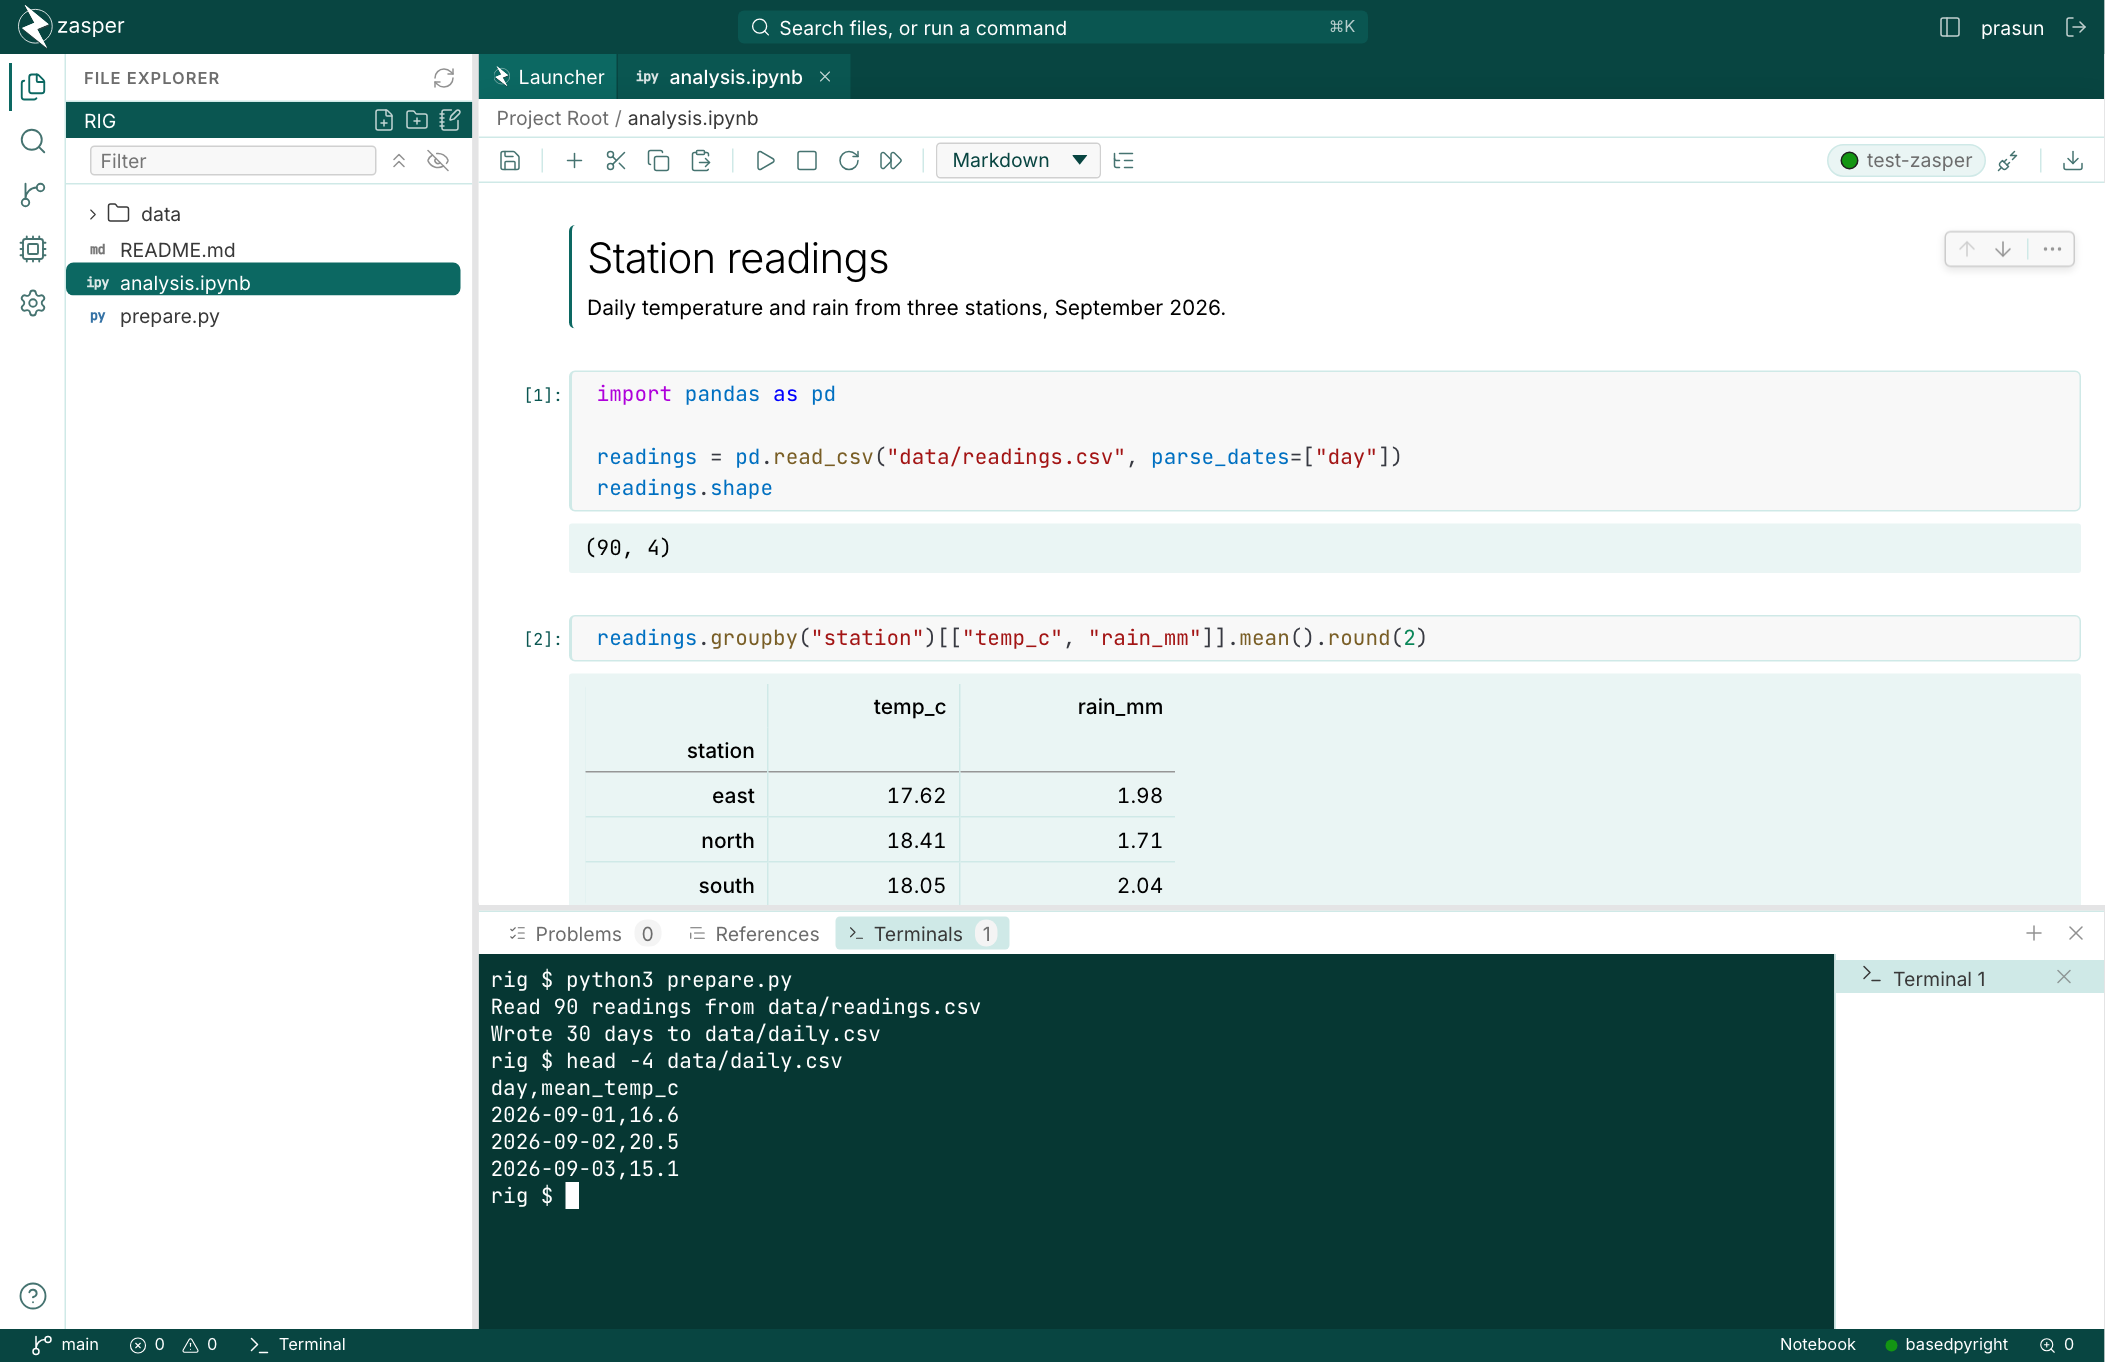2105x1362 pixels.
Task: Cut the selected cell
Action: click(x=616, y=161)
